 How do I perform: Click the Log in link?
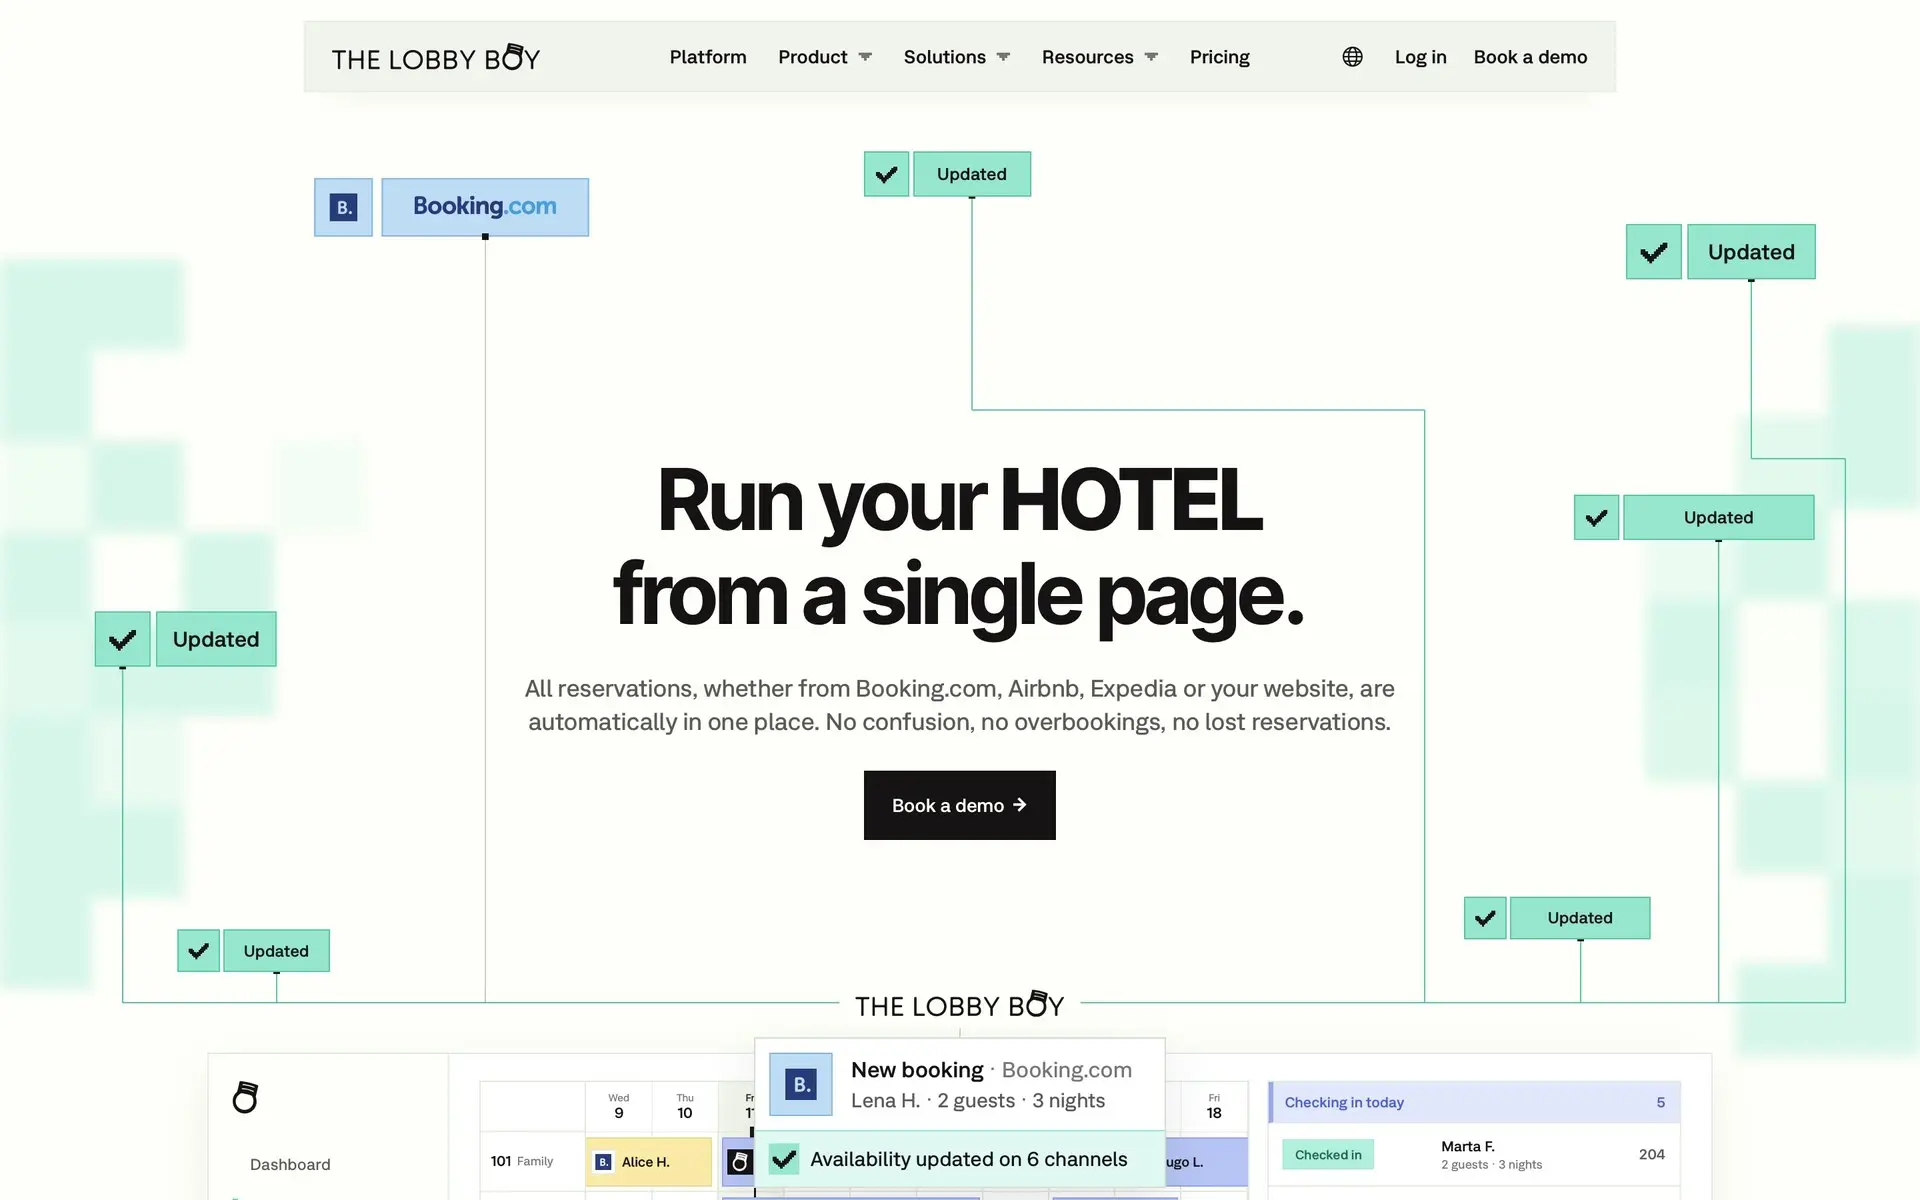1420,57
